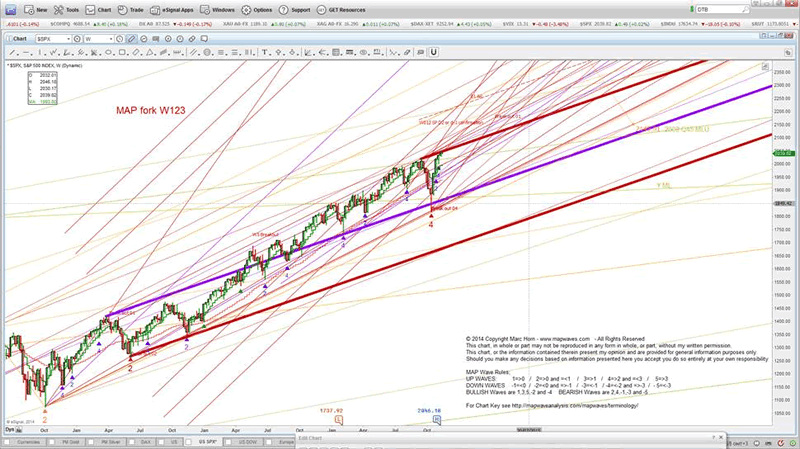Screen dimensions: 800x449
Task: Click the 1737.92 time marker flag
Action: (338, 419)
